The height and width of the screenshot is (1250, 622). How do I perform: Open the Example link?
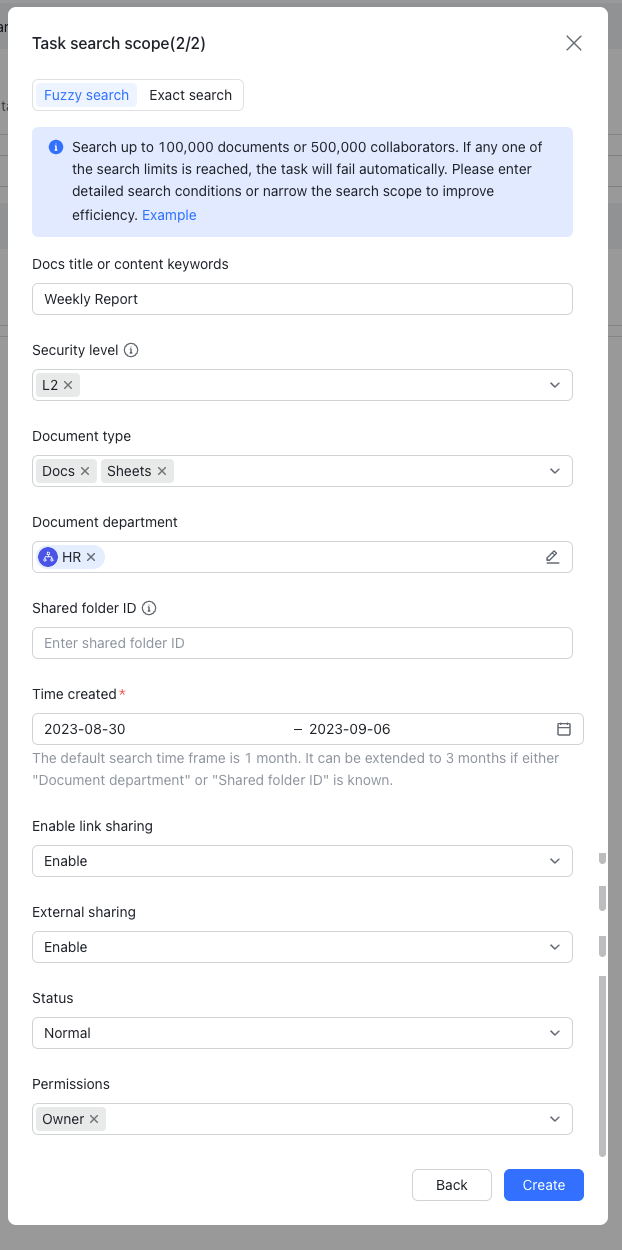click(169, 215)
